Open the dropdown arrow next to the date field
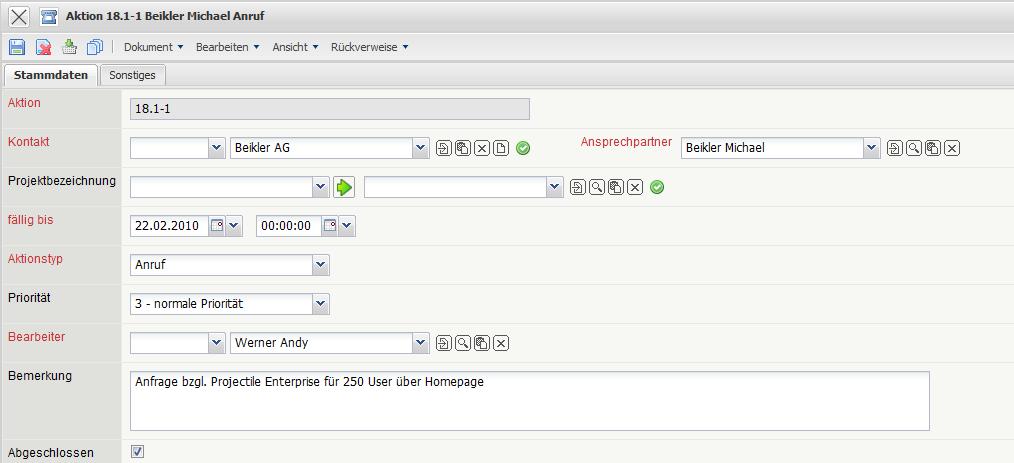 pyautogui.click(x=233, y=226)
